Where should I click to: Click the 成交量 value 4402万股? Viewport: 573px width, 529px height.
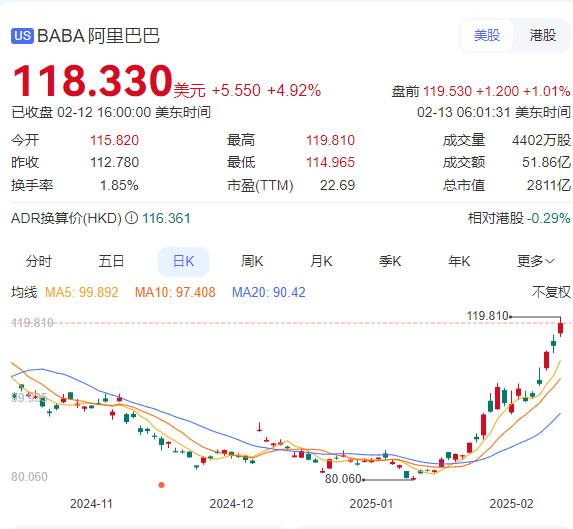coord(541,140)
